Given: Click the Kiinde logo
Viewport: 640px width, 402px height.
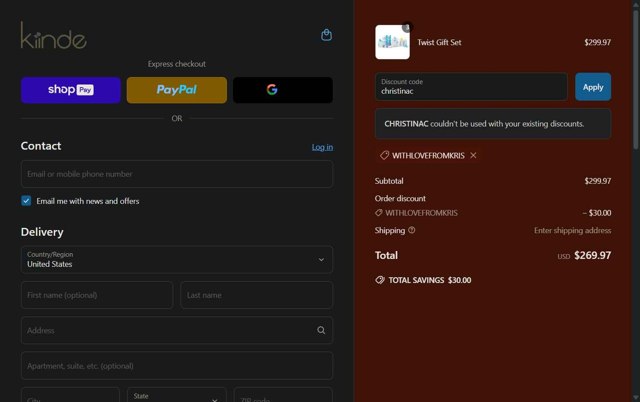Looking at the screenshot, I should (53, 36).
